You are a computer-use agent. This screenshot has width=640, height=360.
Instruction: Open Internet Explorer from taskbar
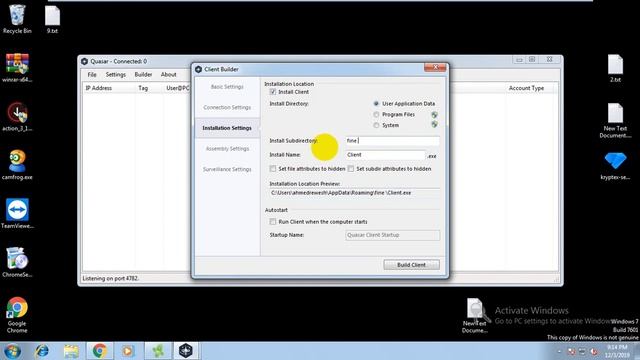tap(42, 351)
